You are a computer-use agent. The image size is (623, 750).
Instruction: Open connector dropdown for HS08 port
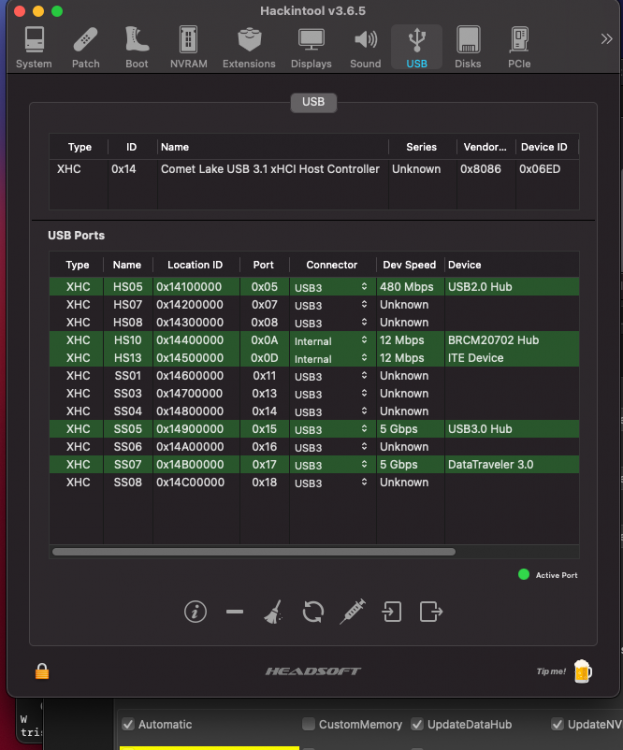331,322
